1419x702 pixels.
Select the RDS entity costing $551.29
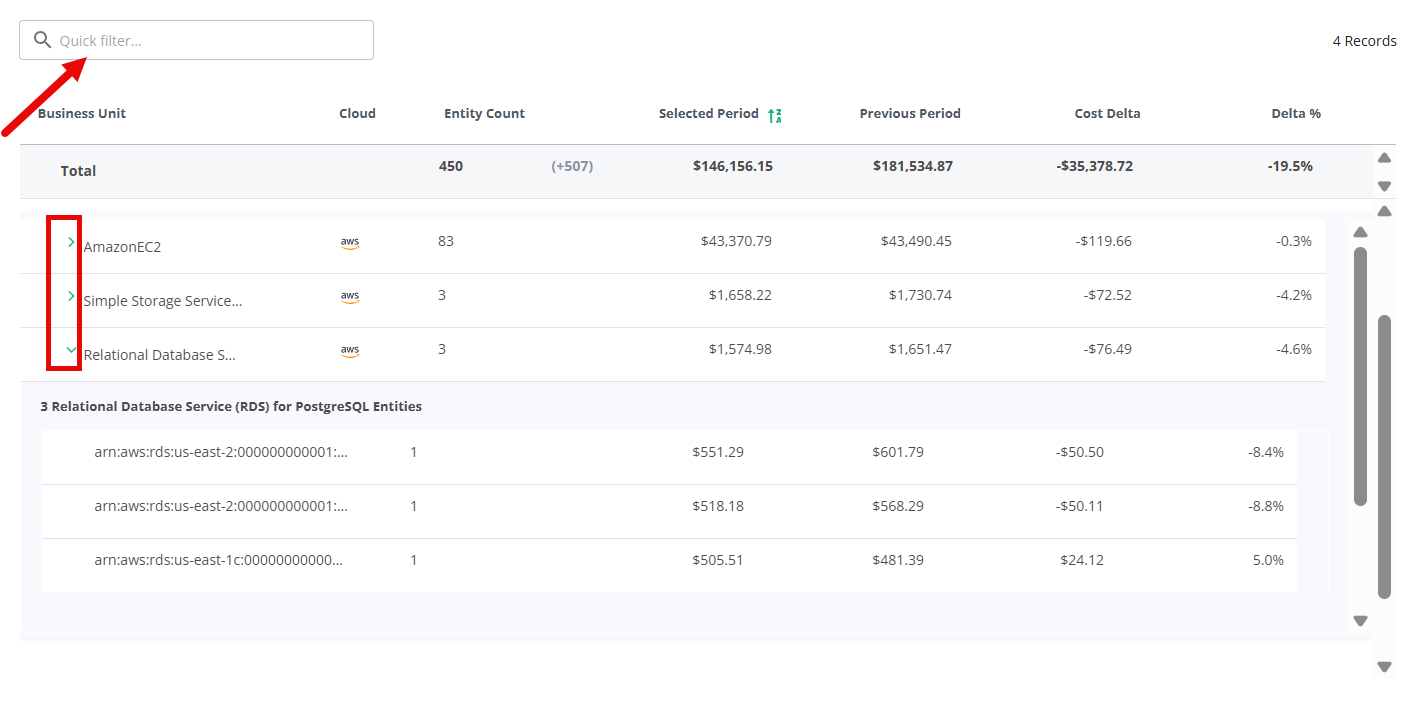pyautogui.click(x=219, y=452)
